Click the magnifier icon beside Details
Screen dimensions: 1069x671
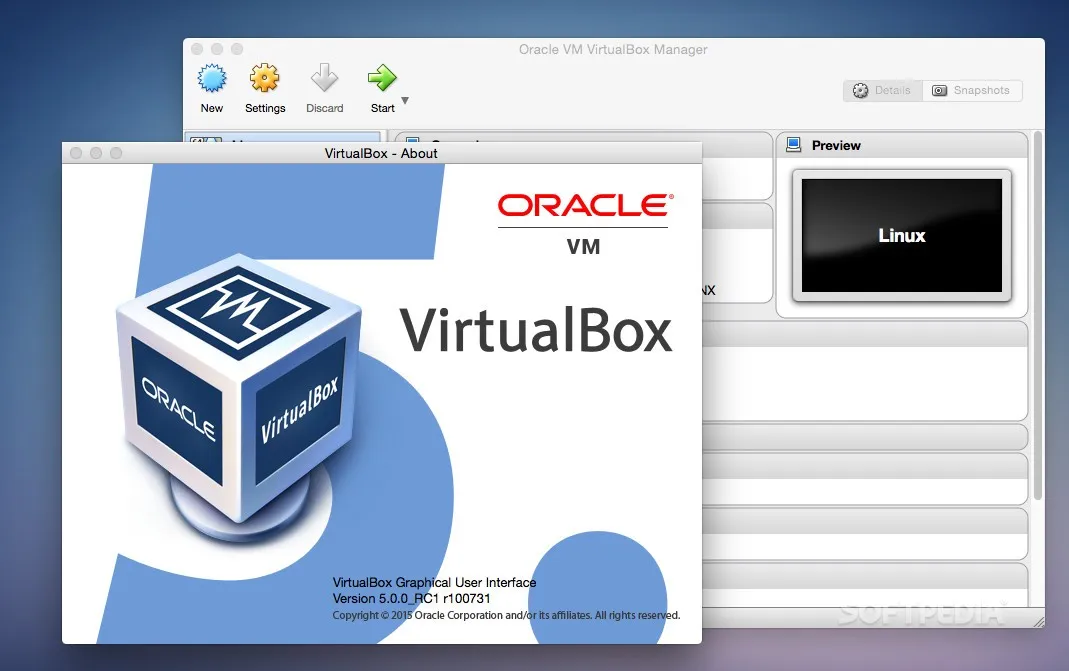tap(859, 90)
